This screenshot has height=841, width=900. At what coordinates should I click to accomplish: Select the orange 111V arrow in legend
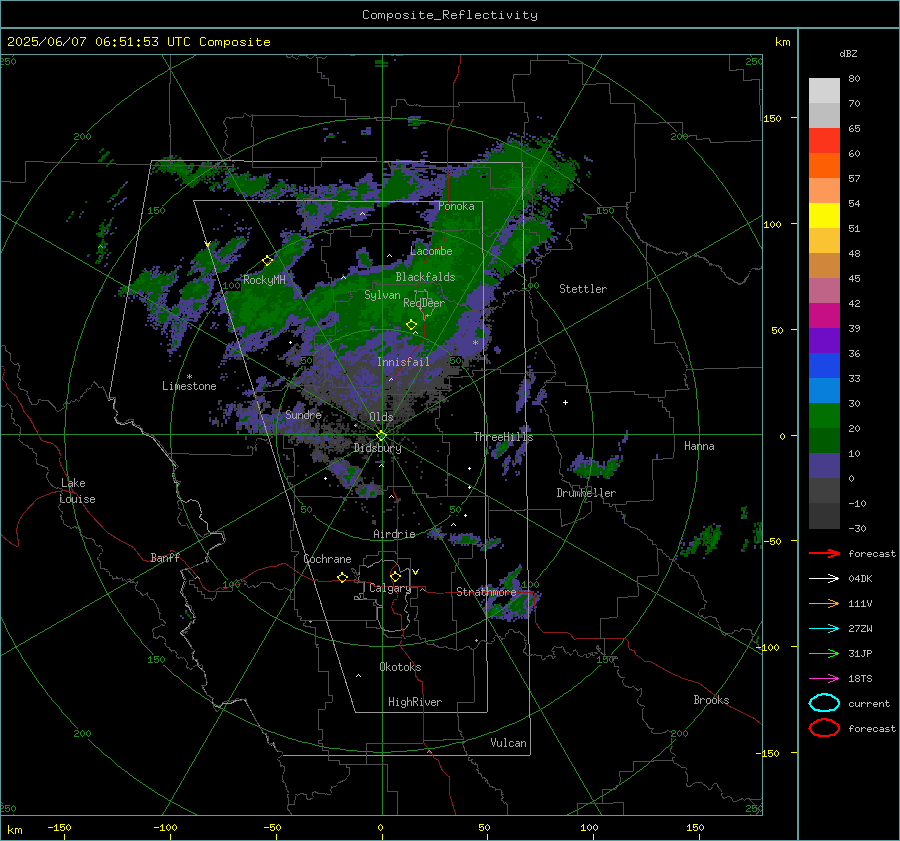824,603
